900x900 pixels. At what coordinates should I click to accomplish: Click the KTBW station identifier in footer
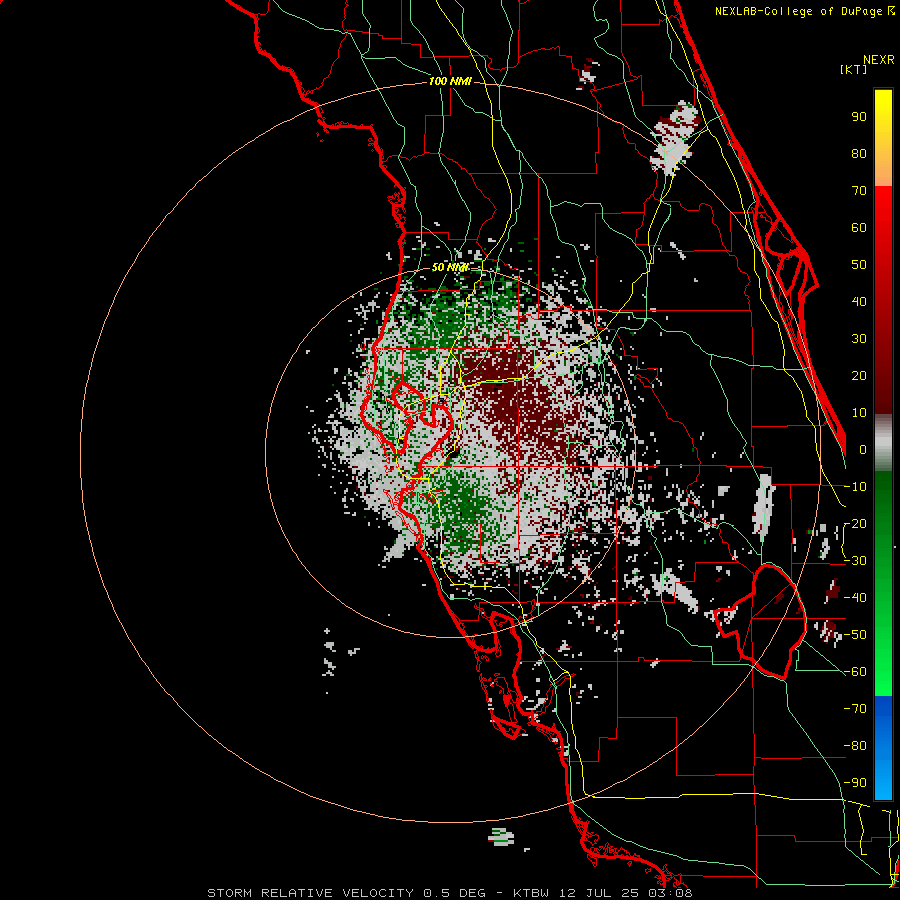point(534,893)
